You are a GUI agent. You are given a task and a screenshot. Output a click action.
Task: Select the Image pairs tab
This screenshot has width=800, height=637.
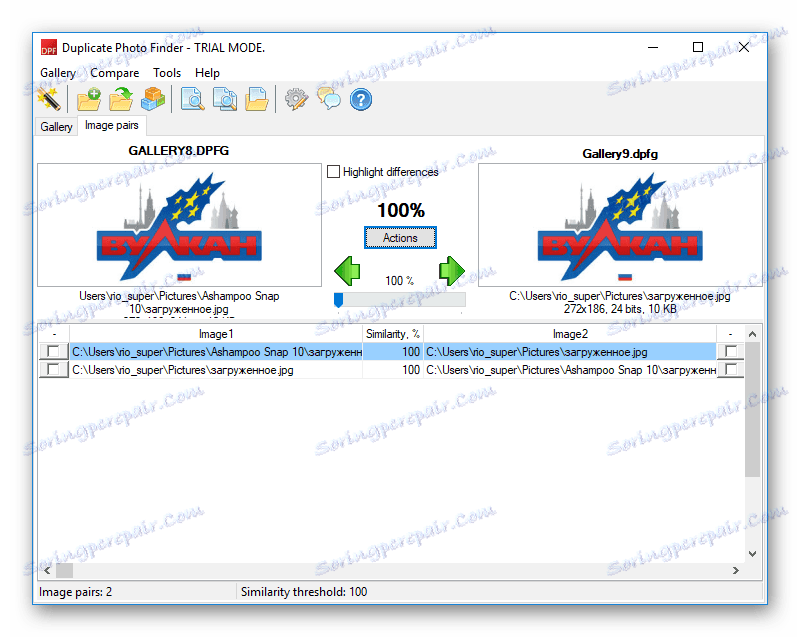112,125
